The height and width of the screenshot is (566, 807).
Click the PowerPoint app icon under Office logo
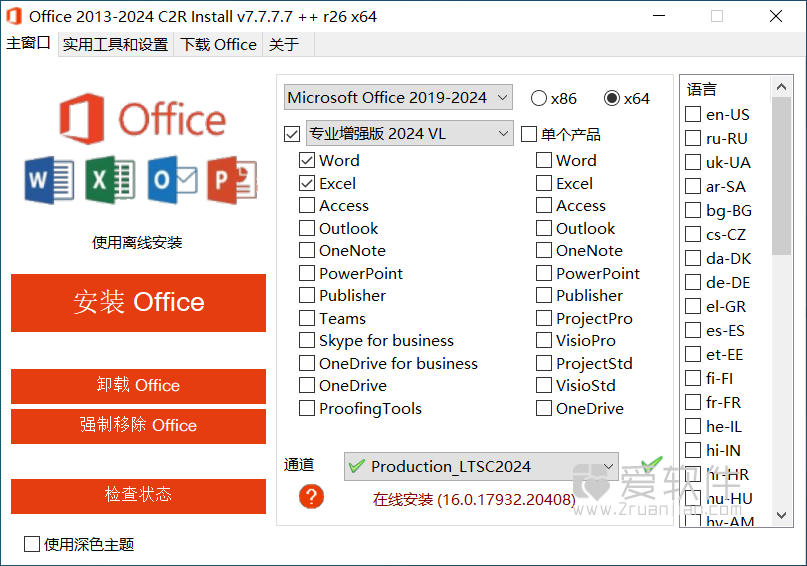coord(233,180)
